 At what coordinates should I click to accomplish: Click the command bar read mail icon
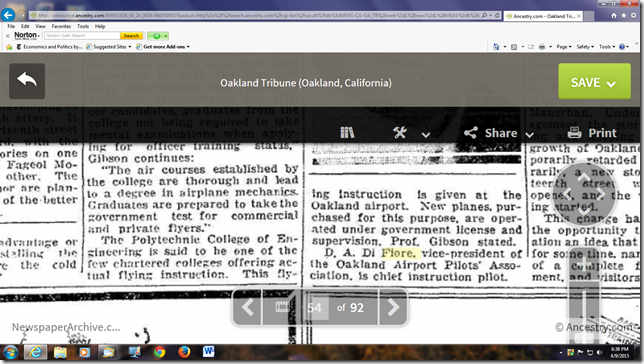click(x=531, y=47)
